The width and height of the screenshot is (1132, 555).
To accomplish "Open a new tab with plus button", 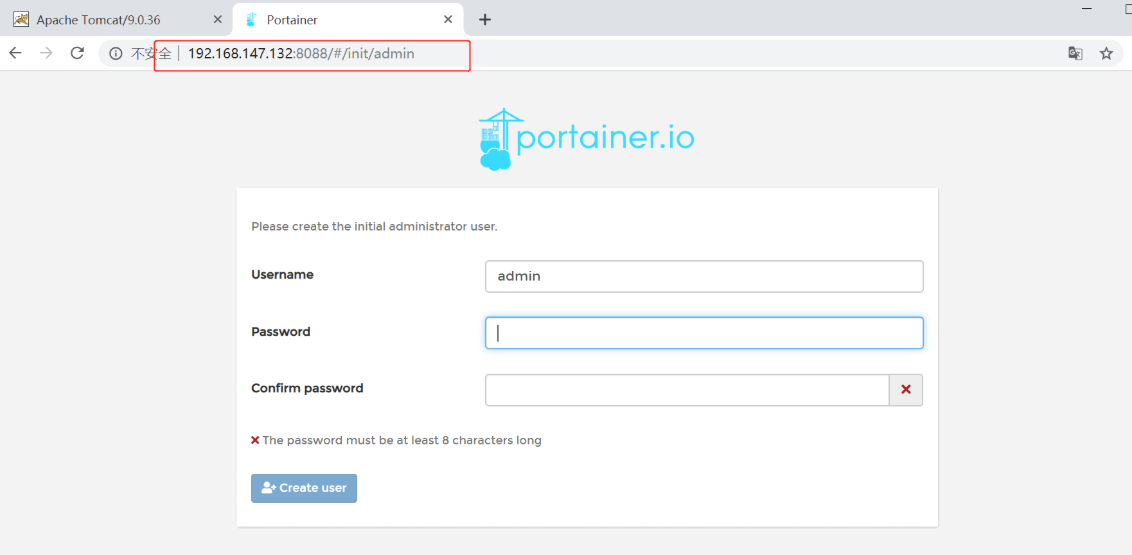I will (x=485, y=19).
